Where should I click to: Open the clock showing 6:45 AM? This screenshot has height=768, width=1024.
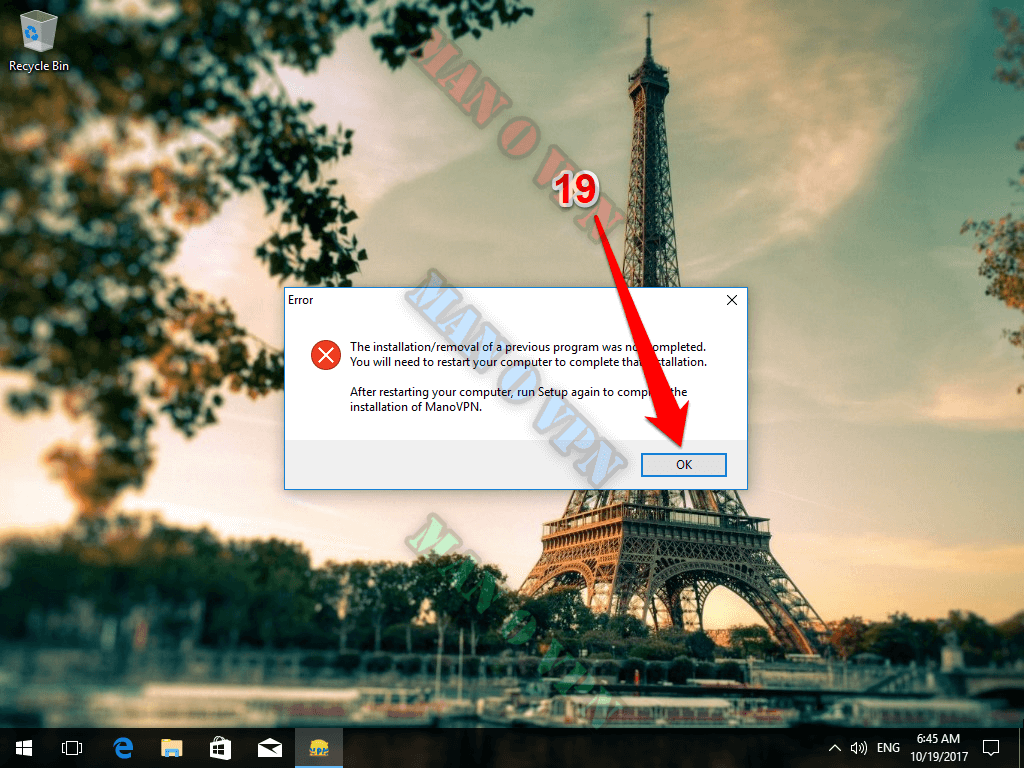[938, 748]
